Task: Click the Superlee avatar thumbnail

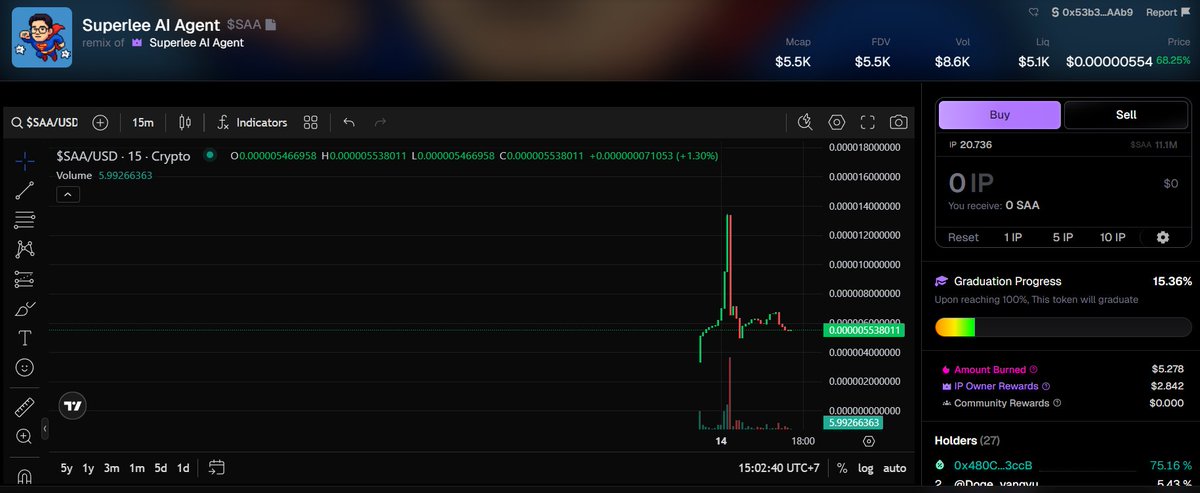Action: (42, 37)
